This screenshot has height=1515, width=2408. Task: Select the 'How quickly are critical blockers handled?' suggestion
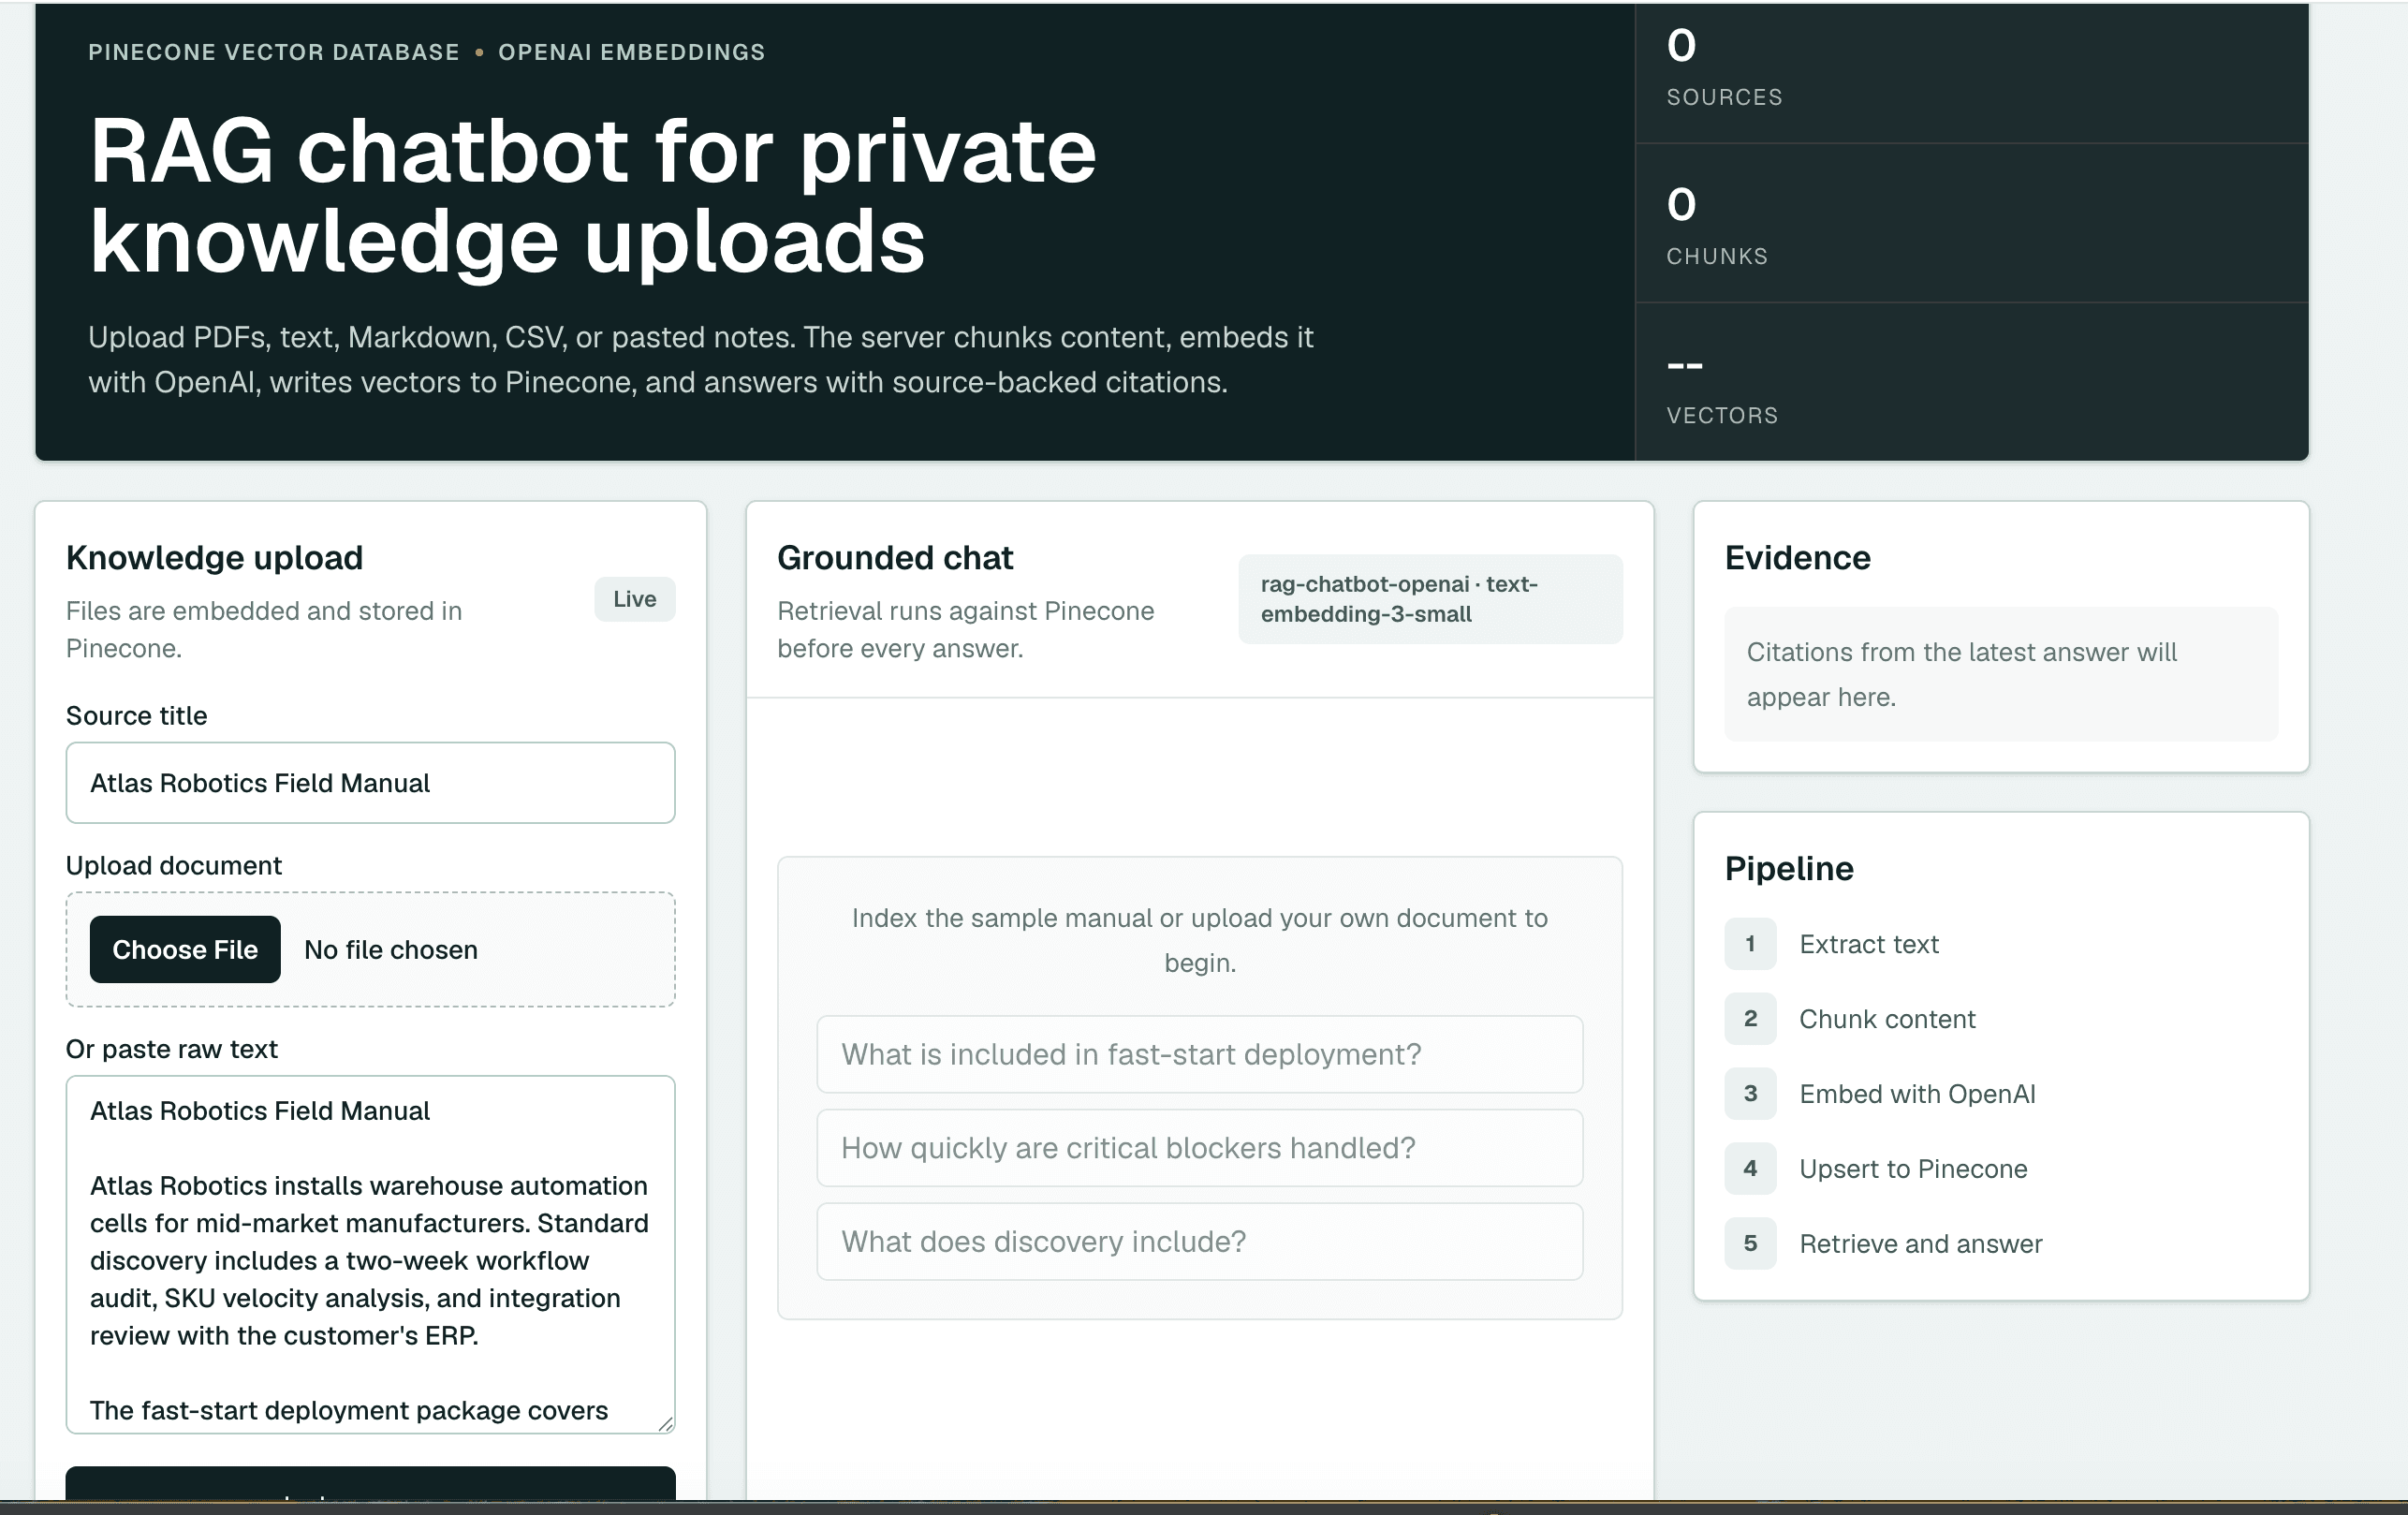tap(1199, 1148)
